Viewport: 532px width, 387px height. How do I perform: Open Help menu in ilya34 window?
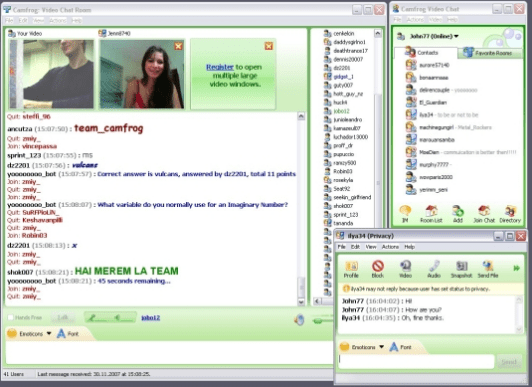(x=410, y=247)
